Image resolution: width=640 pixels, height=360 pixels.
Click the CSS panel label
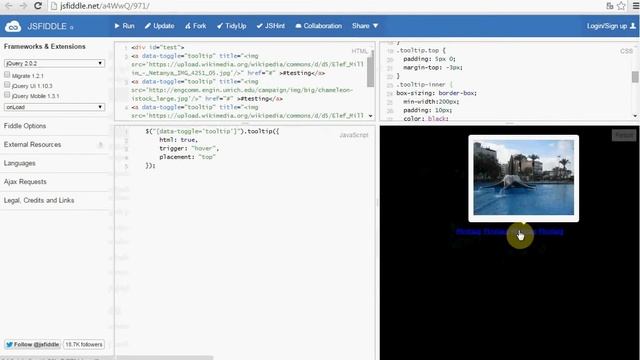pos(626,51)
